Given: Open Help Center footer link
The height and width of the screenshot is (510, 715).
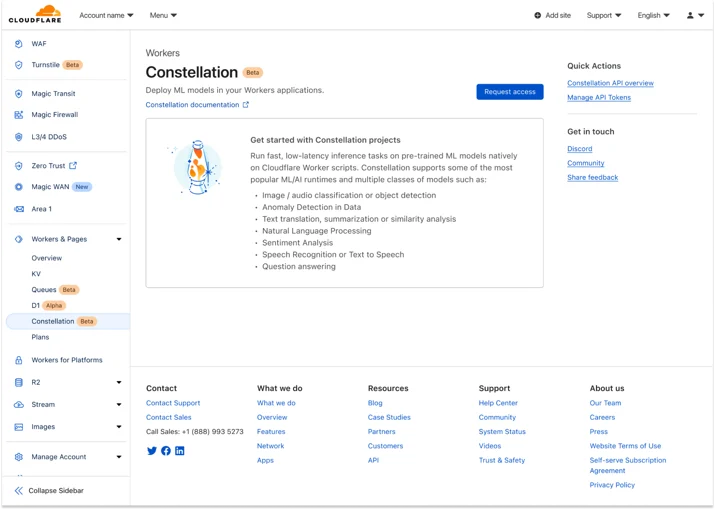Looking at the screenshot, I should 498,403.
